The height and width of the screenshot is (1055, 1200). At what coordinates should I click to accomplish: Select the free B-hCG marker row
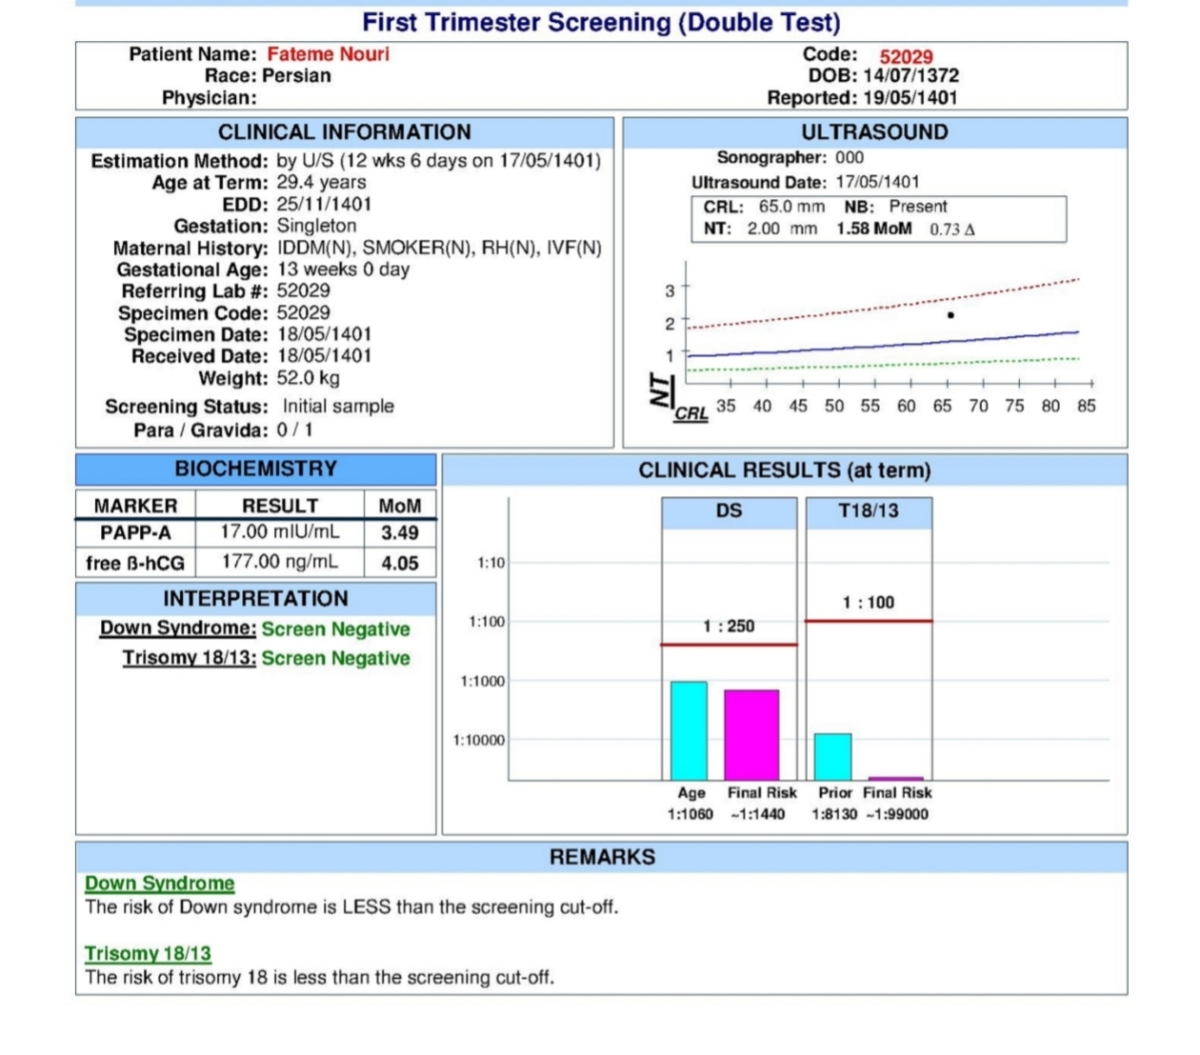[135, 563]
